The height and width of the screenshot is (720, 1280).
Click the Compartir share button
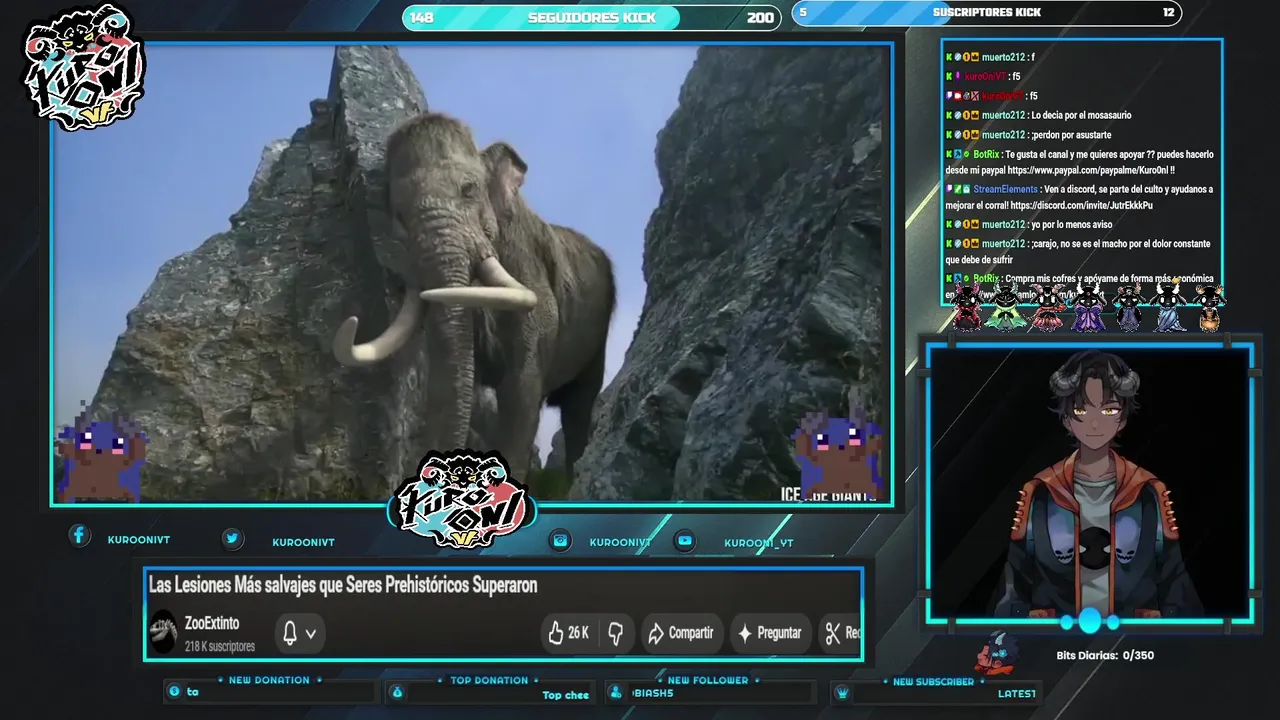coord(680,633)
